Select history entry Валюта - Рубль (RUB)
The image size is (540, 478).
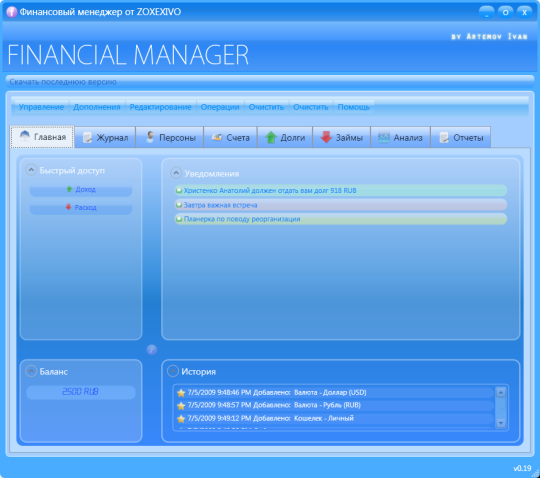(335, 405)
